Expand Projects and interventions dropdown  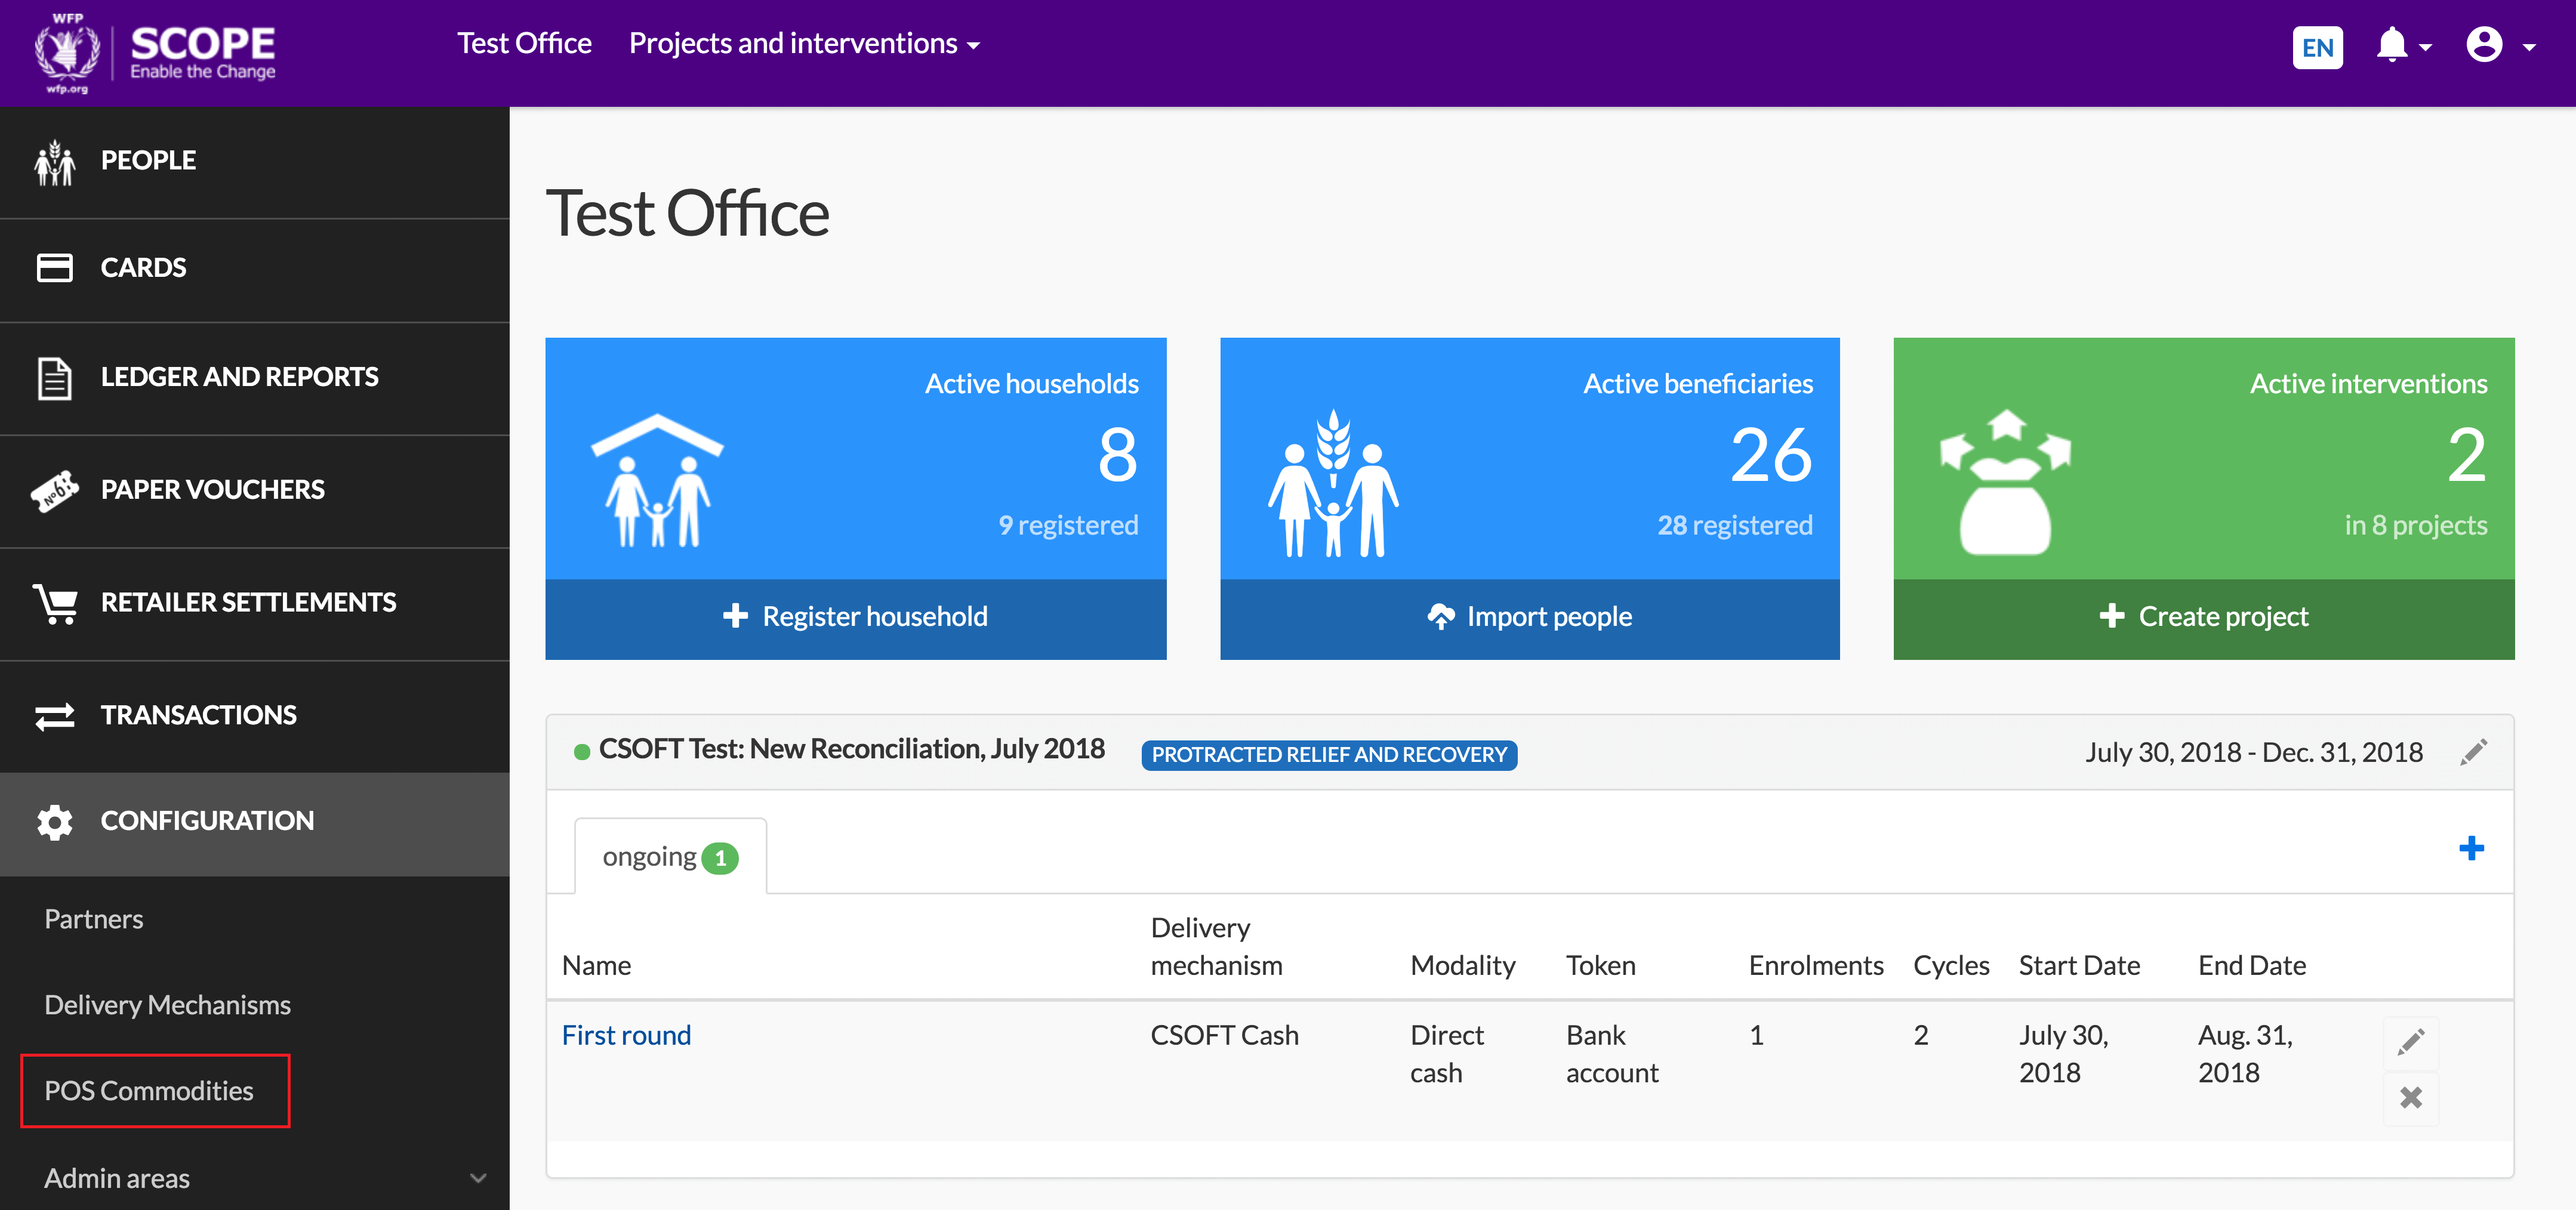pyautogui.click(x=803, y=44)
